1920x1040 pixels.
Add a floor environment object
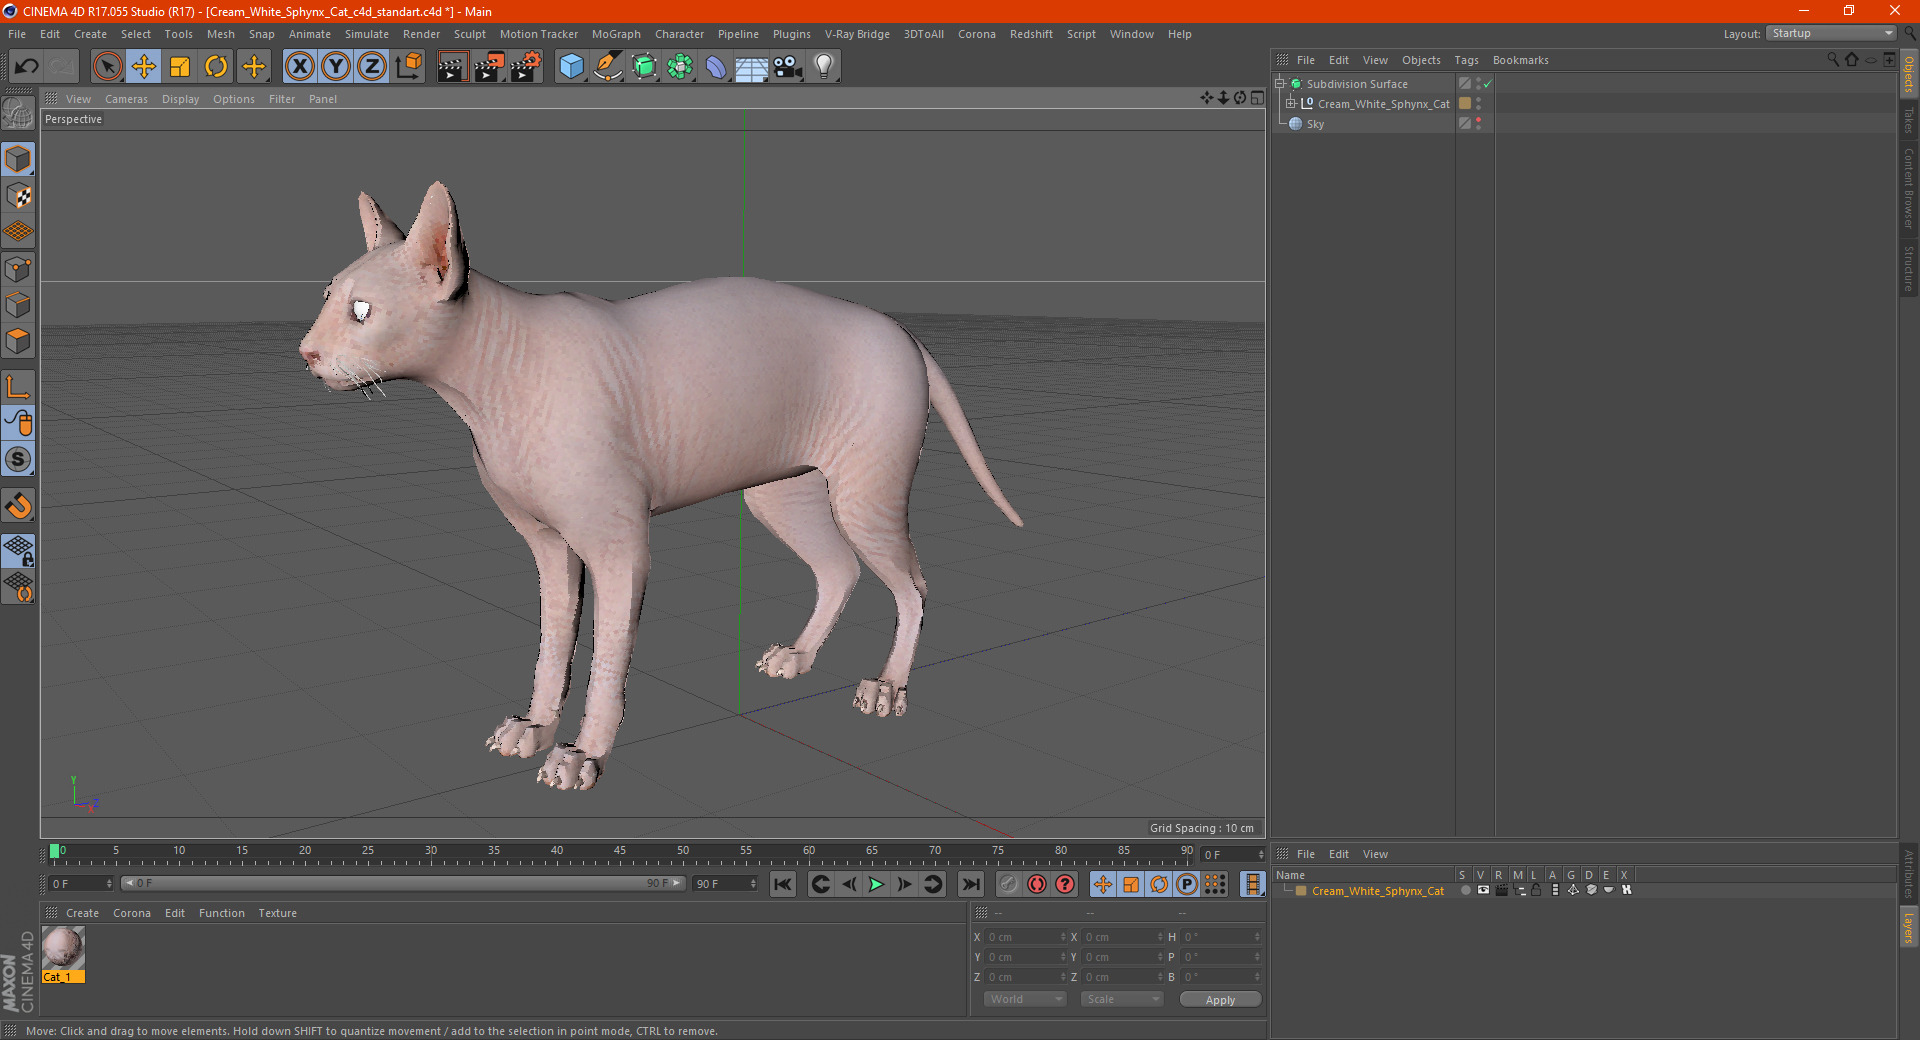(752, 67)
